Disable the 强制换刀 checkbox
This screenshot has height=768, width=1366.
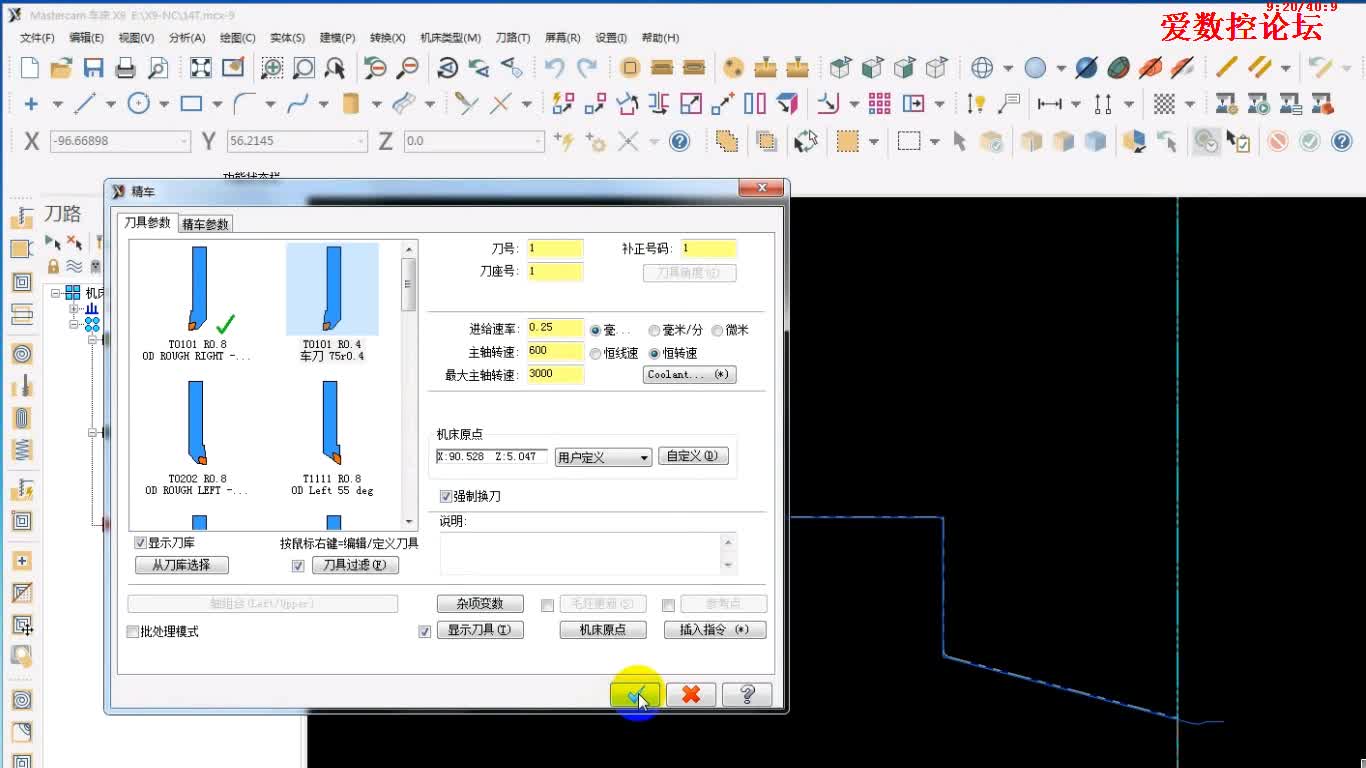coord(445,496)
